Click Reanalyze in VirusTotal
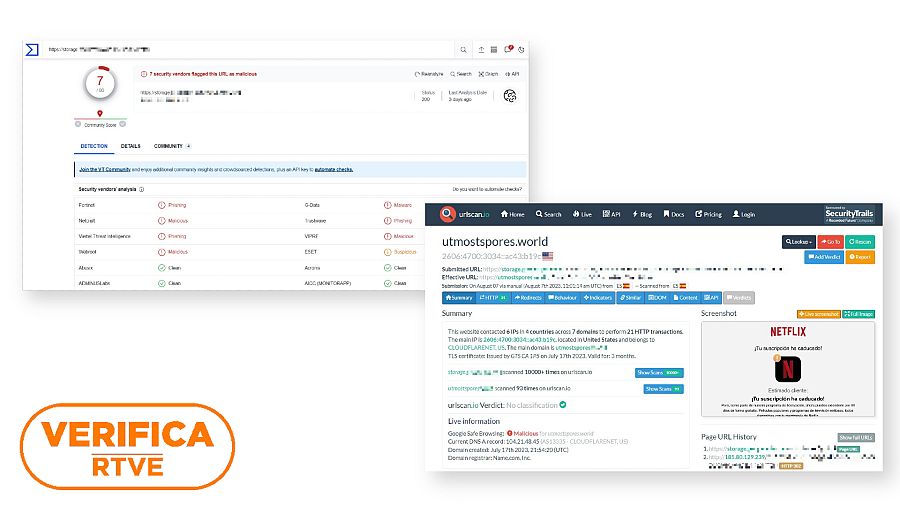This screenshot has height=507, width=900. (429, 74)
